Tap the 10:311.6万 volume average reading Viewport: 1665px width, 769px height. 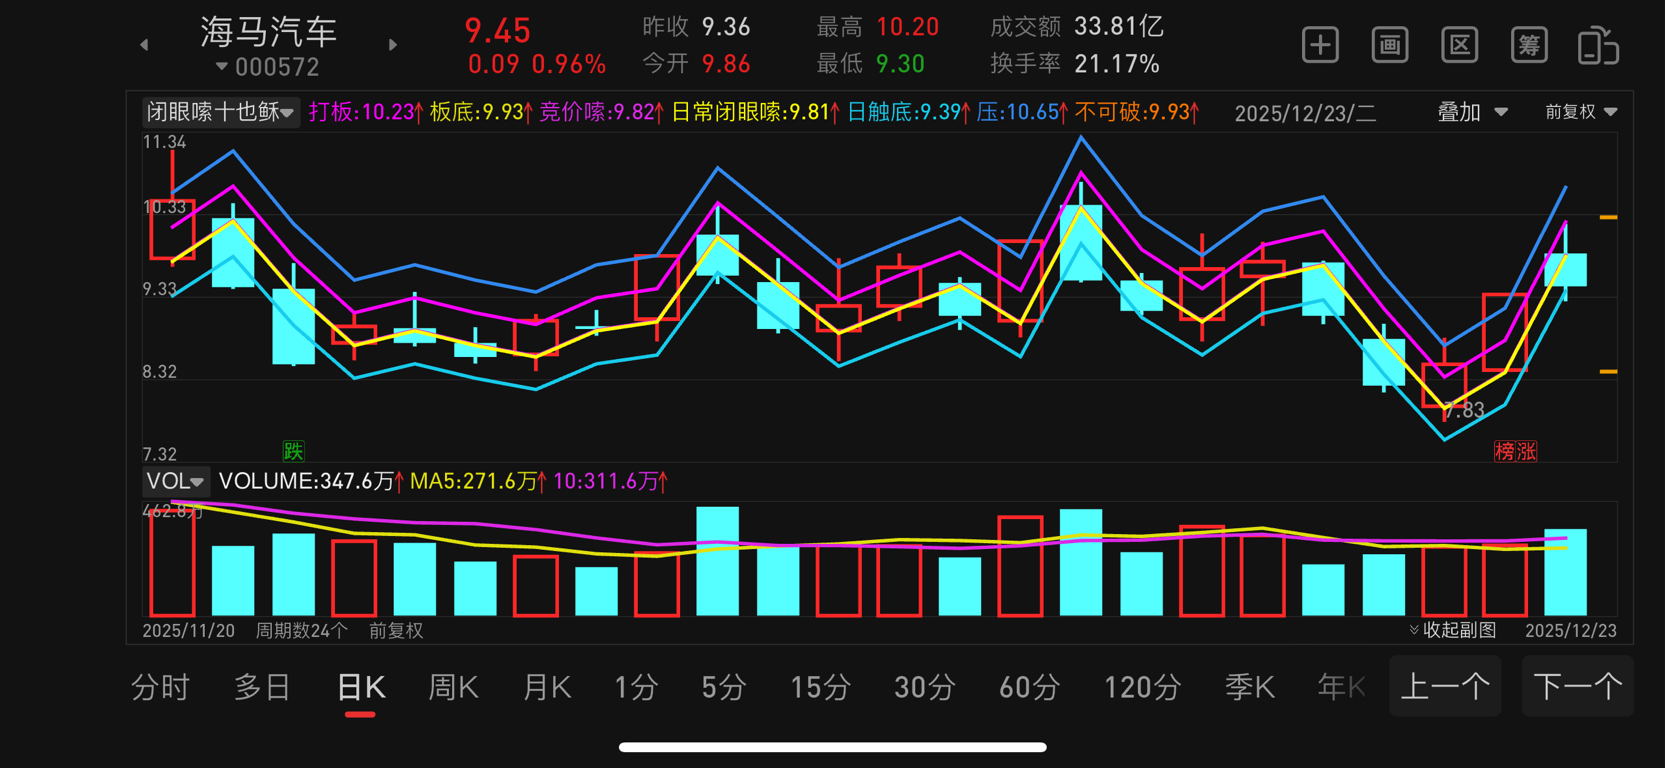point(611,481)
